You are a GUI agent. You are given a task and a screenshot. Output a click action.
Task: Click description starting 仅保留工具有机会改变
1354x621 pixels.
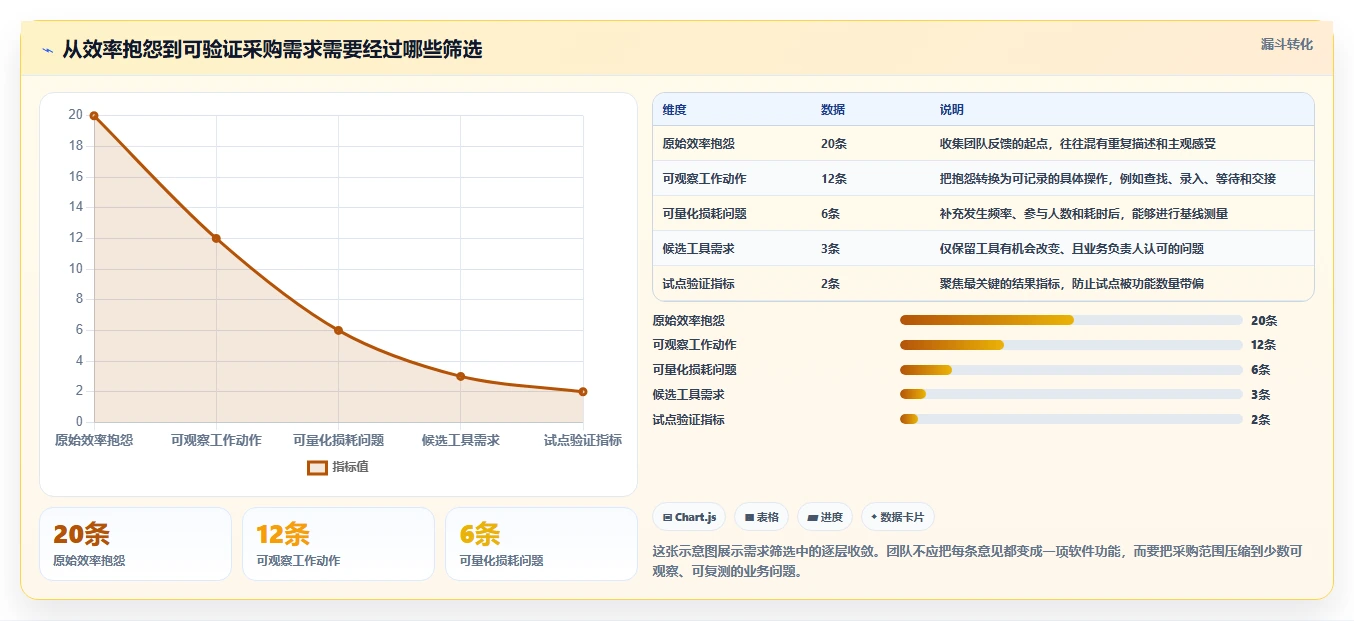click(1072, 249)
